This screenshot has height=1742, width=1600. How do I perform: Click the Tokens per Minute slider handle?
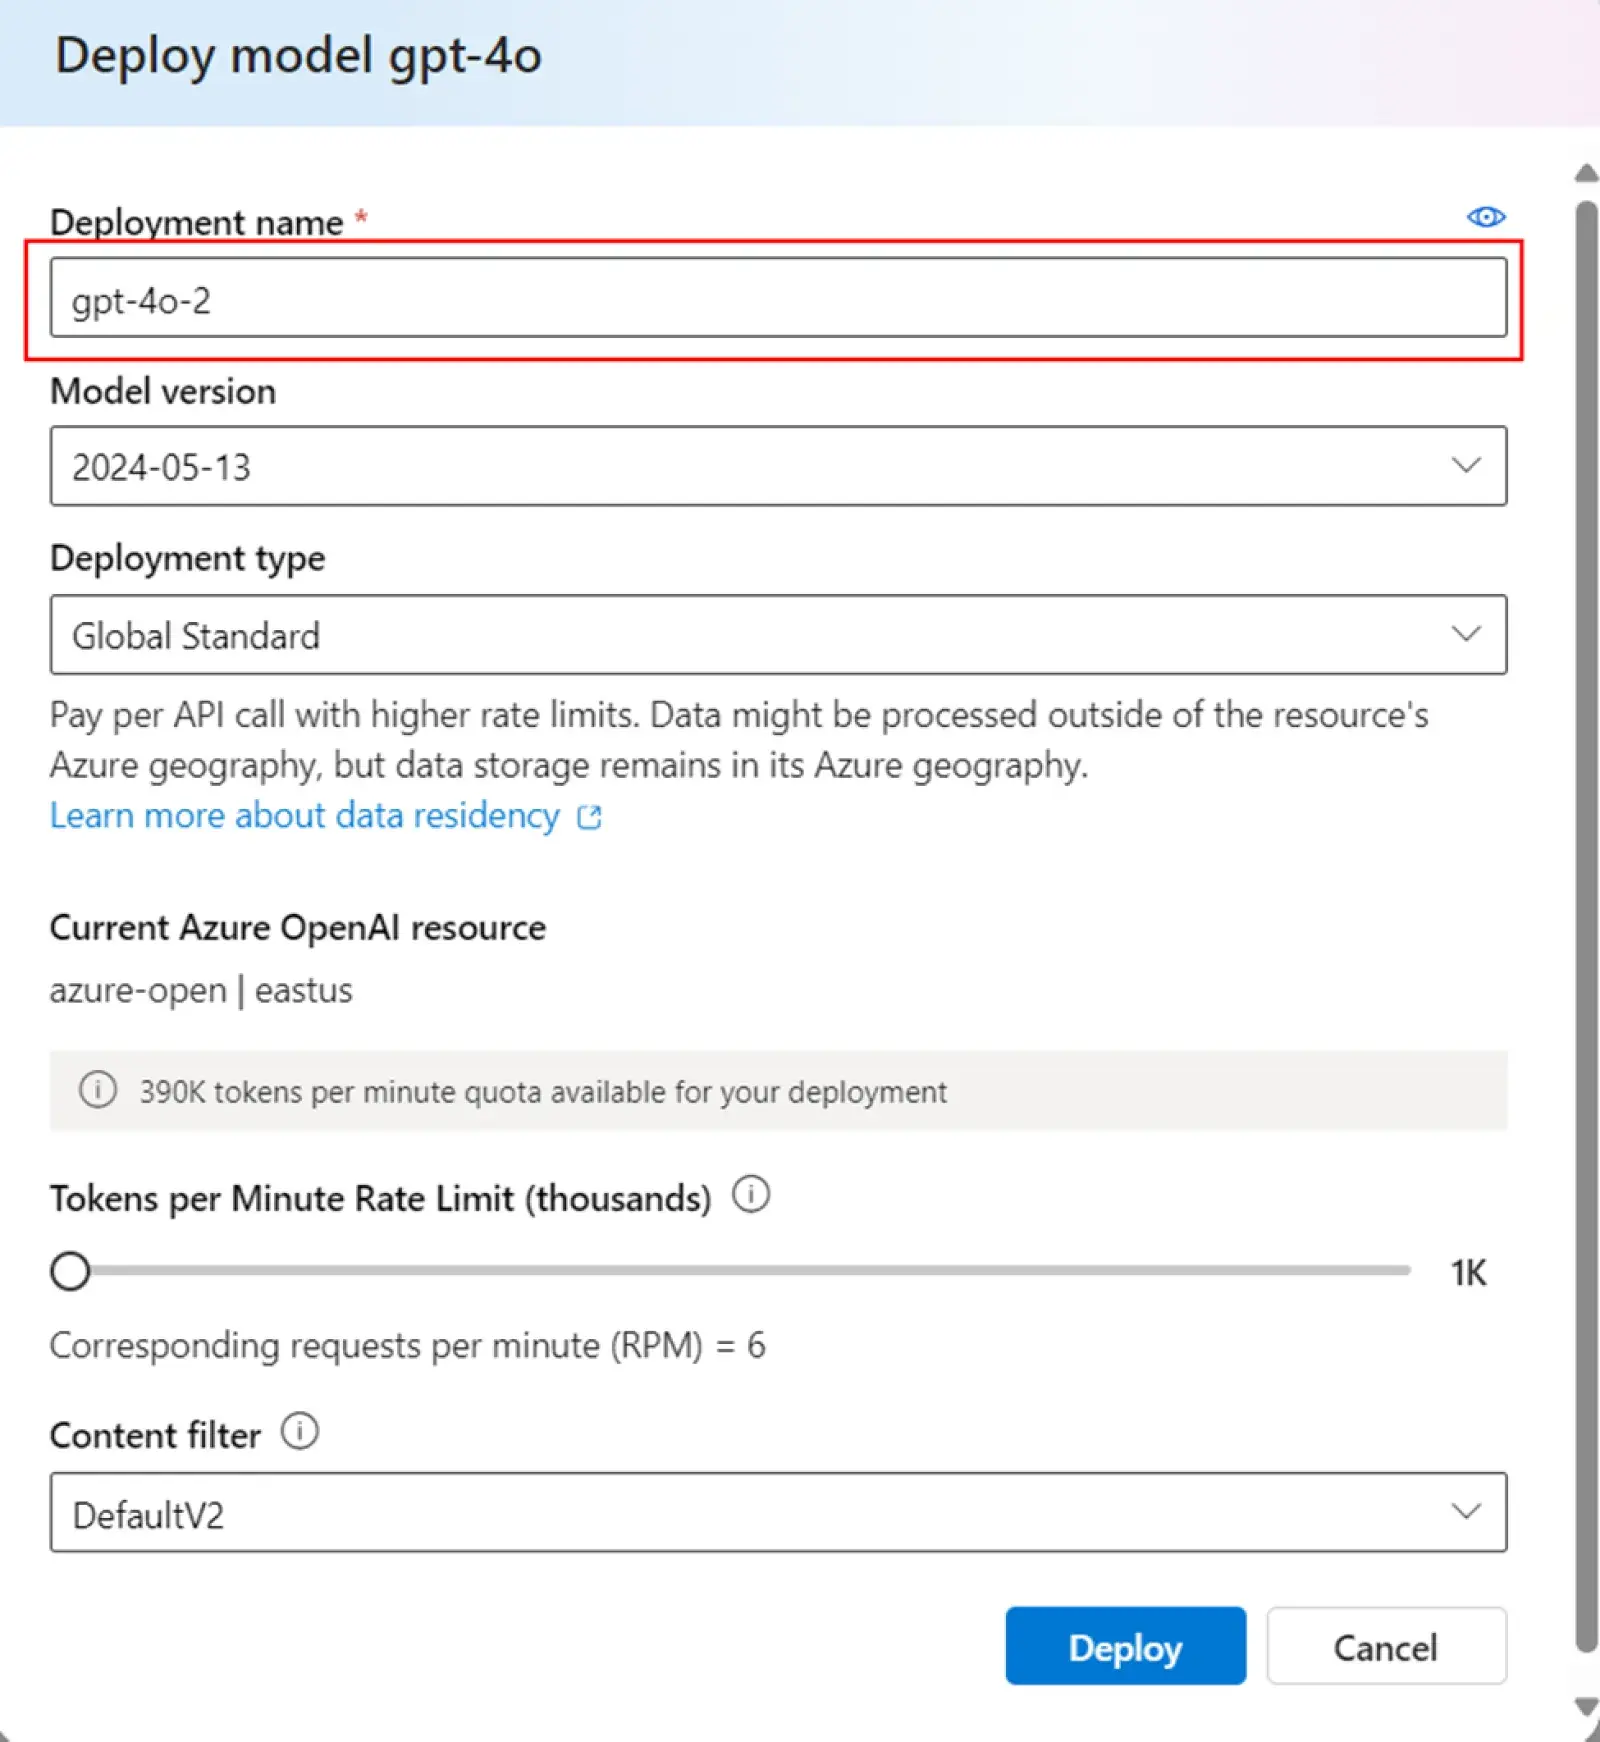coord(70,1271)
